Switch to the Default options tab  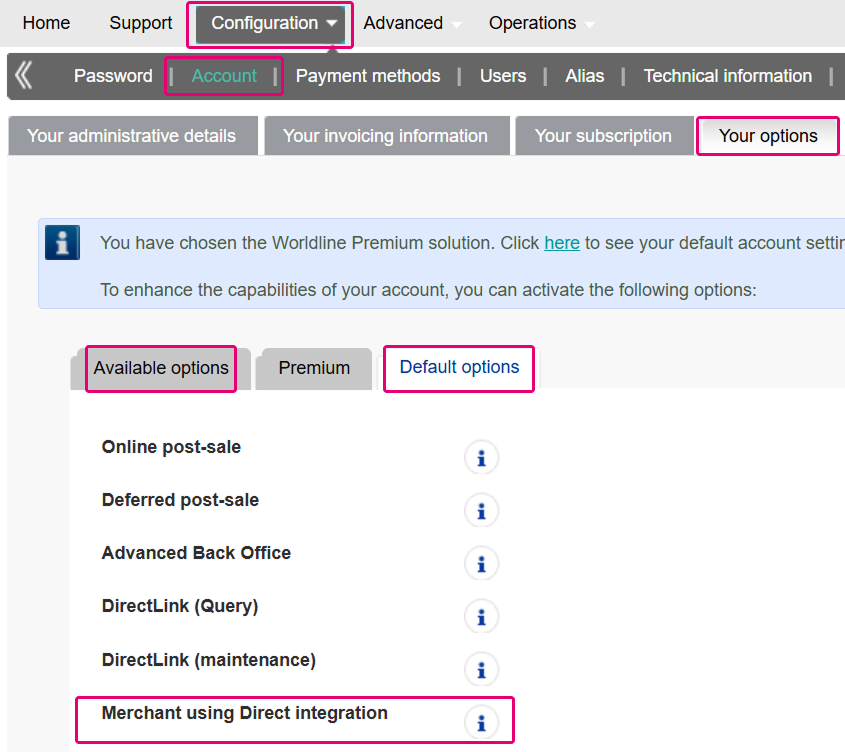459,367
